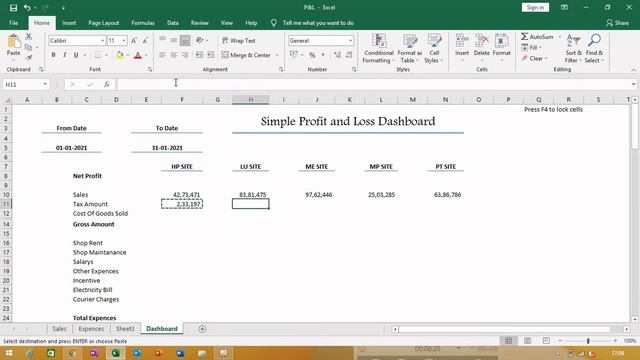Open Cell Styles gallery
Viewport: 640px width, 360px height.
pyautogui.click(x=434, y=49)
